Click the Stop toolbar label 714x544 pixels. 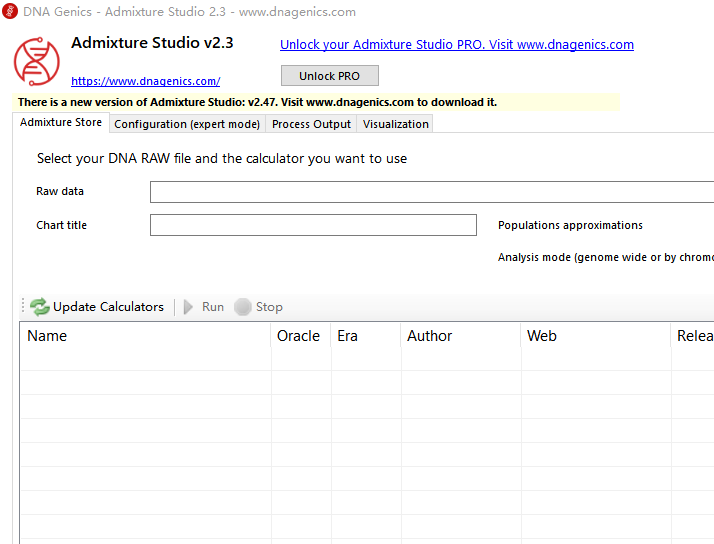pyautogui.click(x=269, y=307)
